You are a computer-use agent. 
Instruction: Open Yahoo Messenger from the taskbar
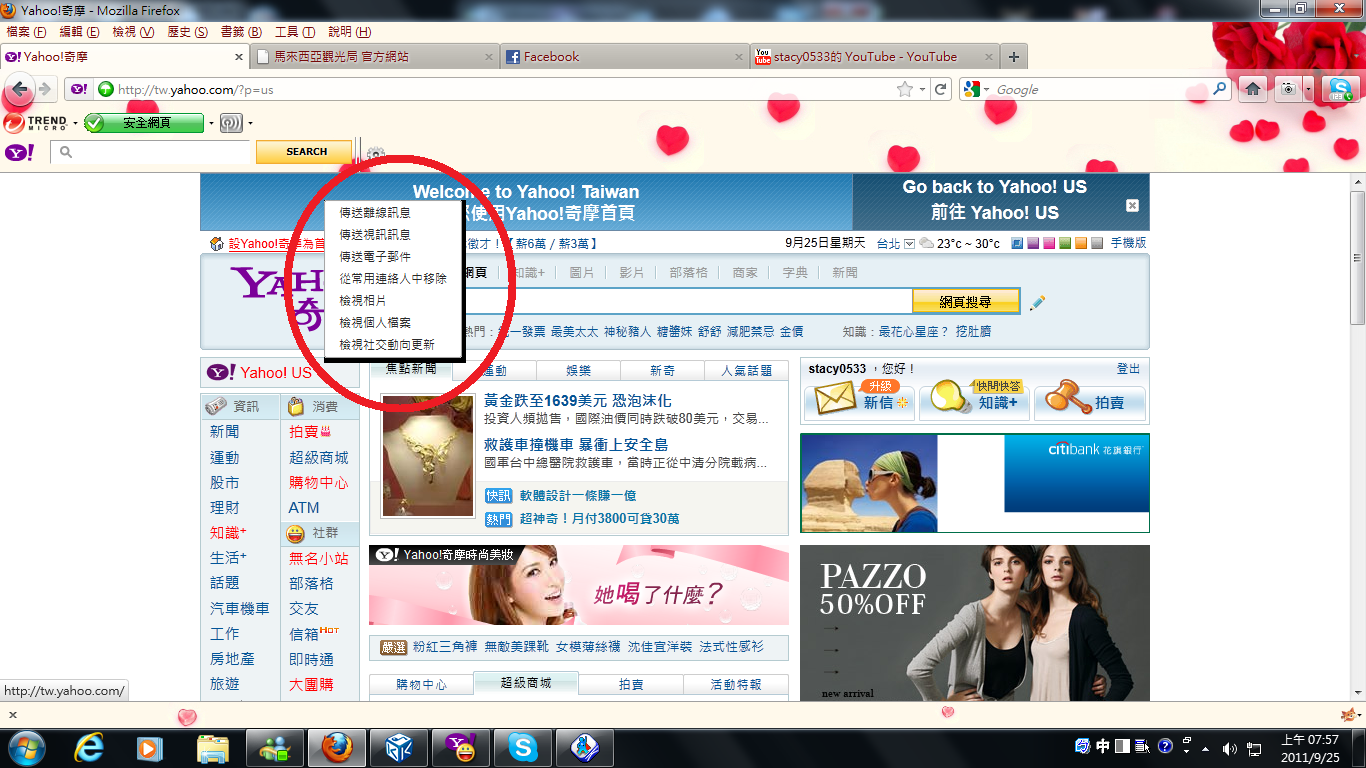460,747
